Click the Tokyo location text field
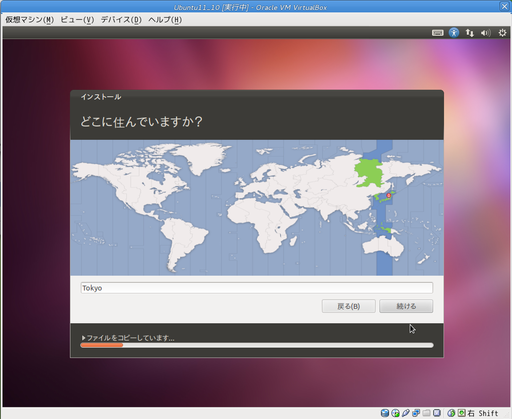Viewport: 512px width, 419px height. coord(257,288)
